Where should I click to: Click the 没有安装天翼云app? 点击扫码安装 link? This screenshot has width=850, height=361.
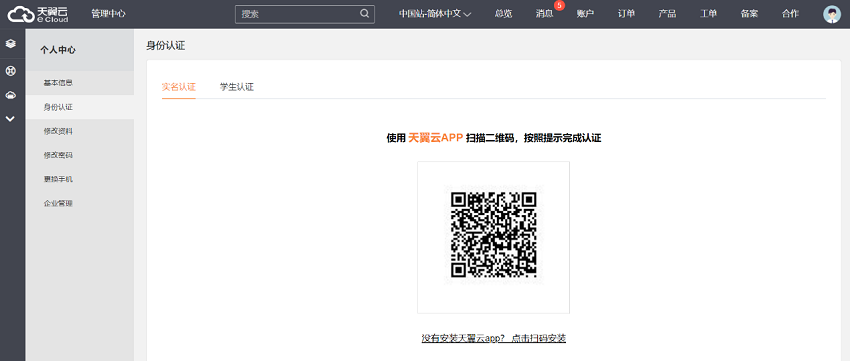(x=494, y=338)
